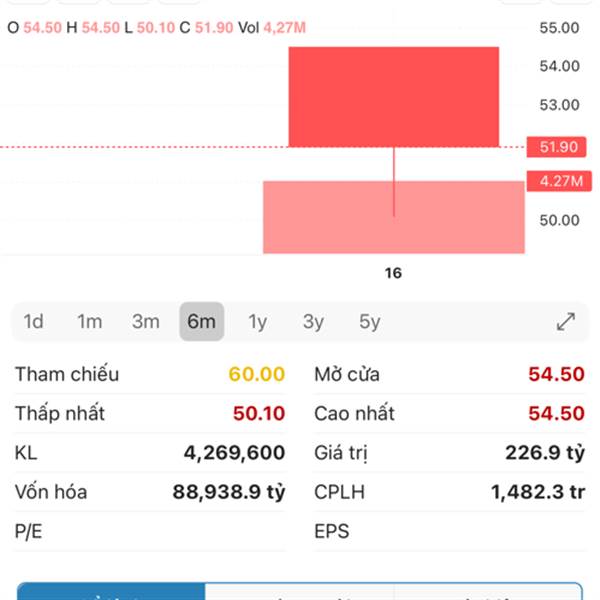The image size is (600, 600).
Task: Show the 1y price history
Action: tap(258, 322)
